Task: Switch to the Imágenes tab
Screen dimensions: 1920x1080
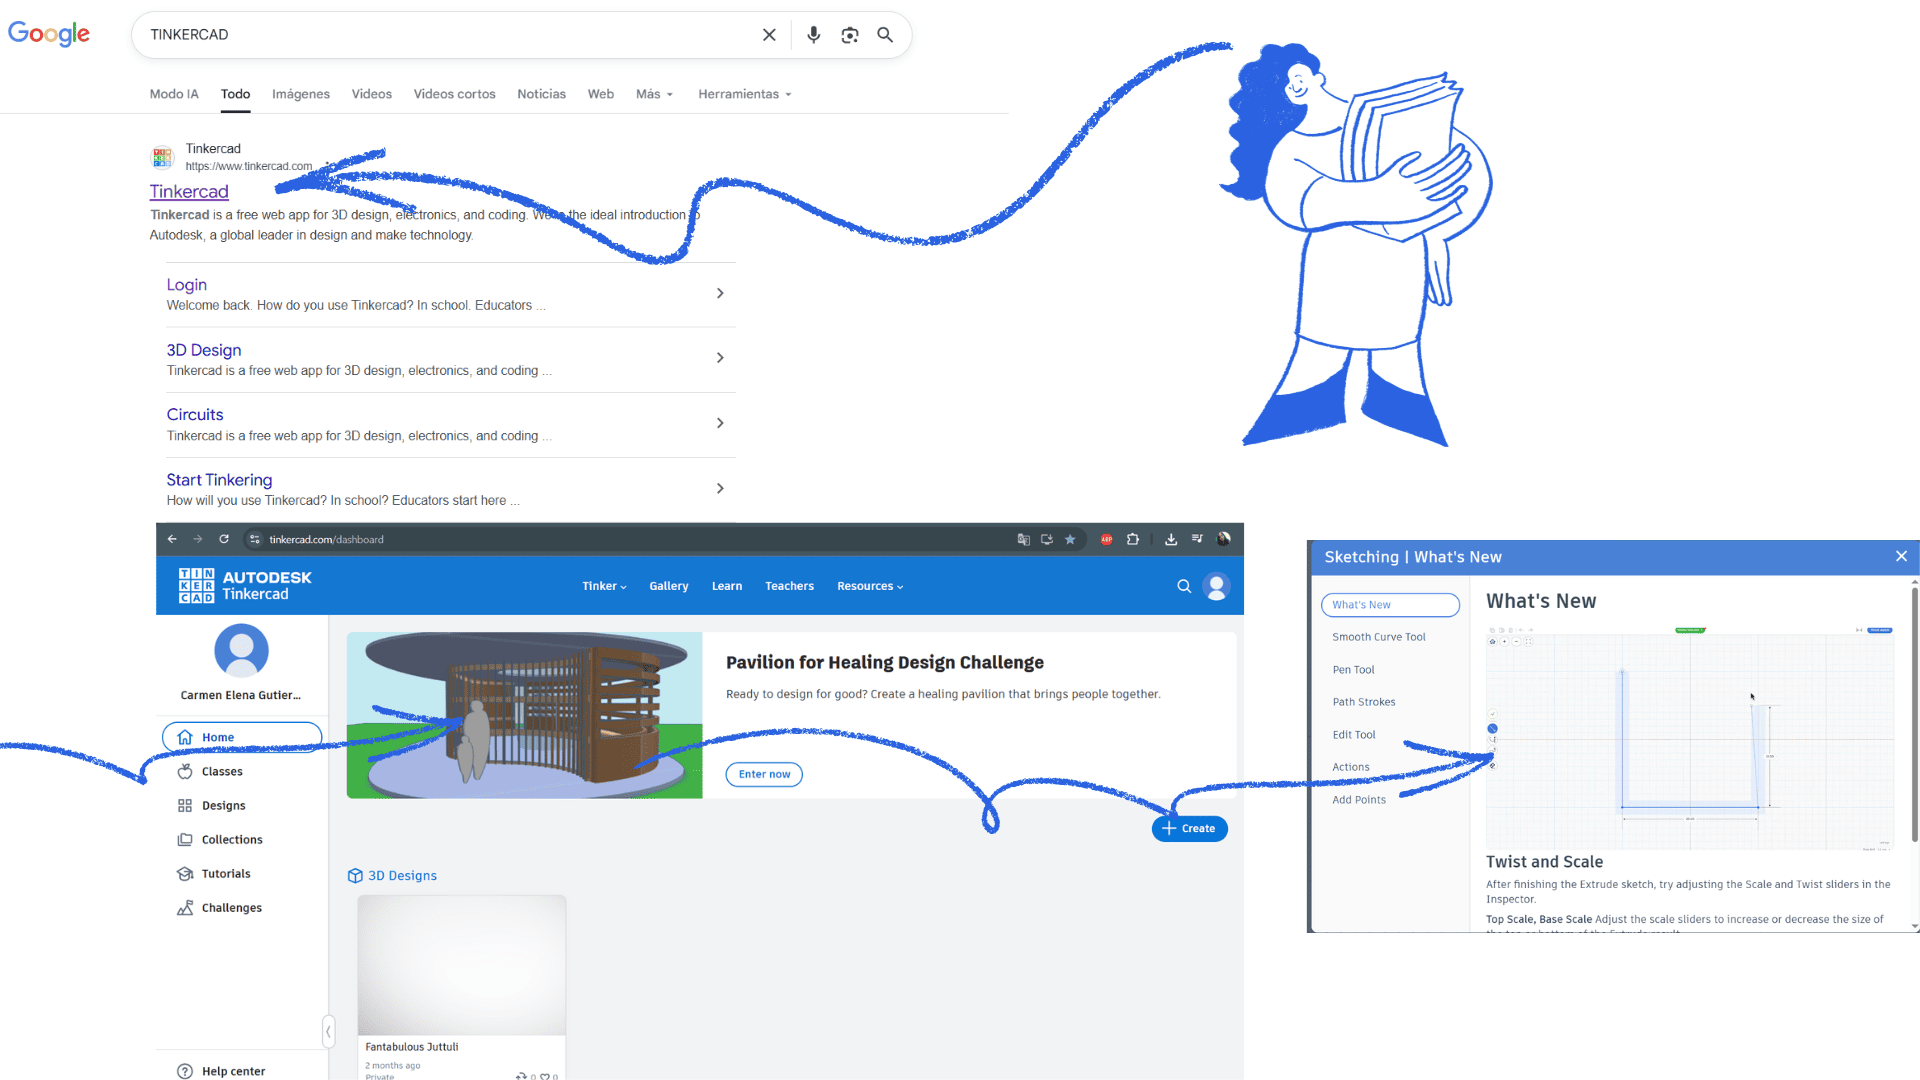Action: pyautogui.click(x=300, y=94)
